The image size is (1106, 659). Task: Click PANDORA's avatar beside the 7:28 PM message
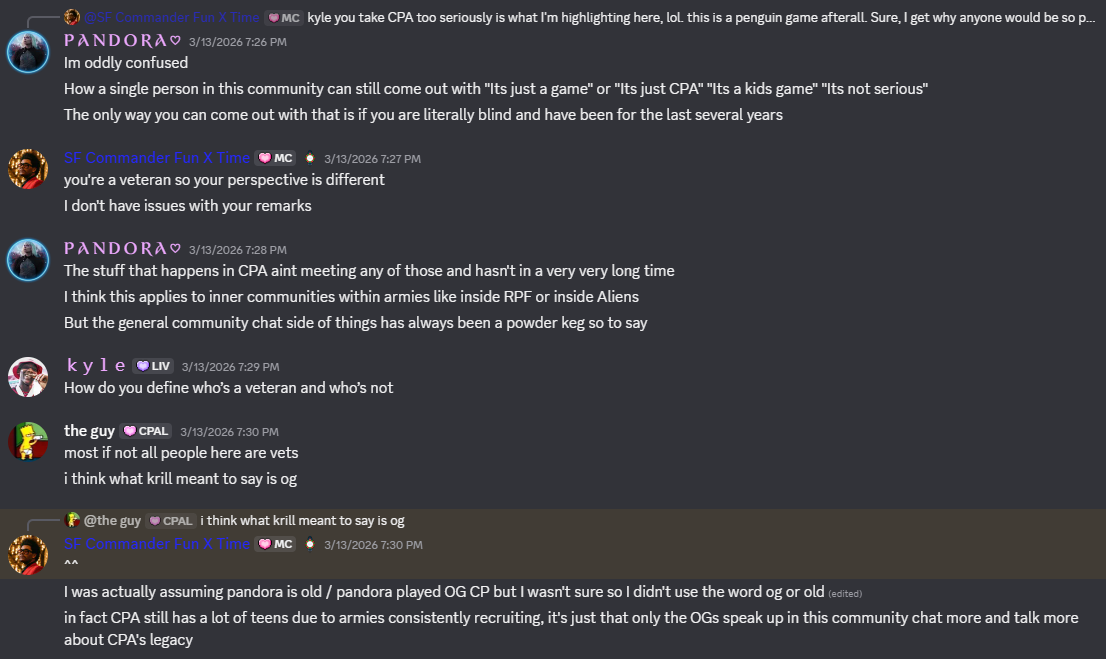coord(28,260)
